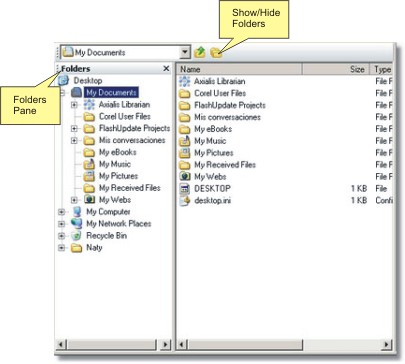
Task: Click Corel User Files icon in file list
Action: pos(184,94)
